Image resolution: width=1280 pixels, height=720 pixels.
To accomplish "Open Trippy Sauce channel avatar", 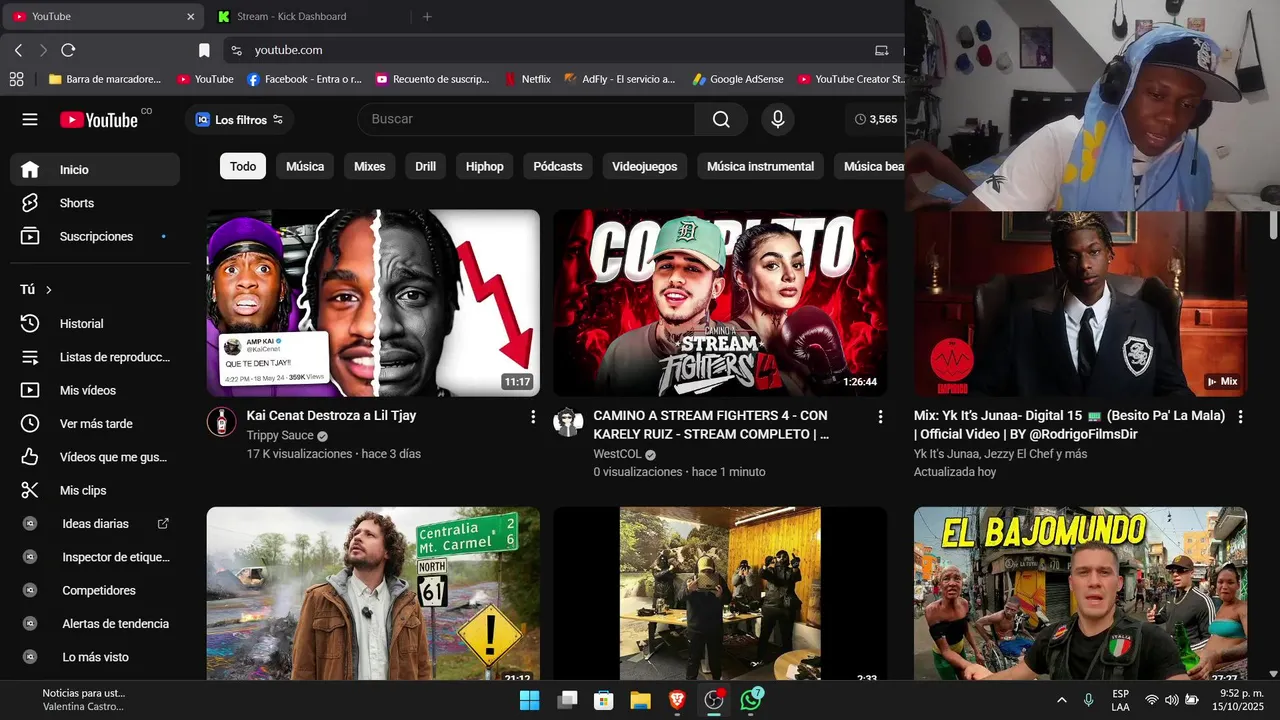I will tap(221, 422).
